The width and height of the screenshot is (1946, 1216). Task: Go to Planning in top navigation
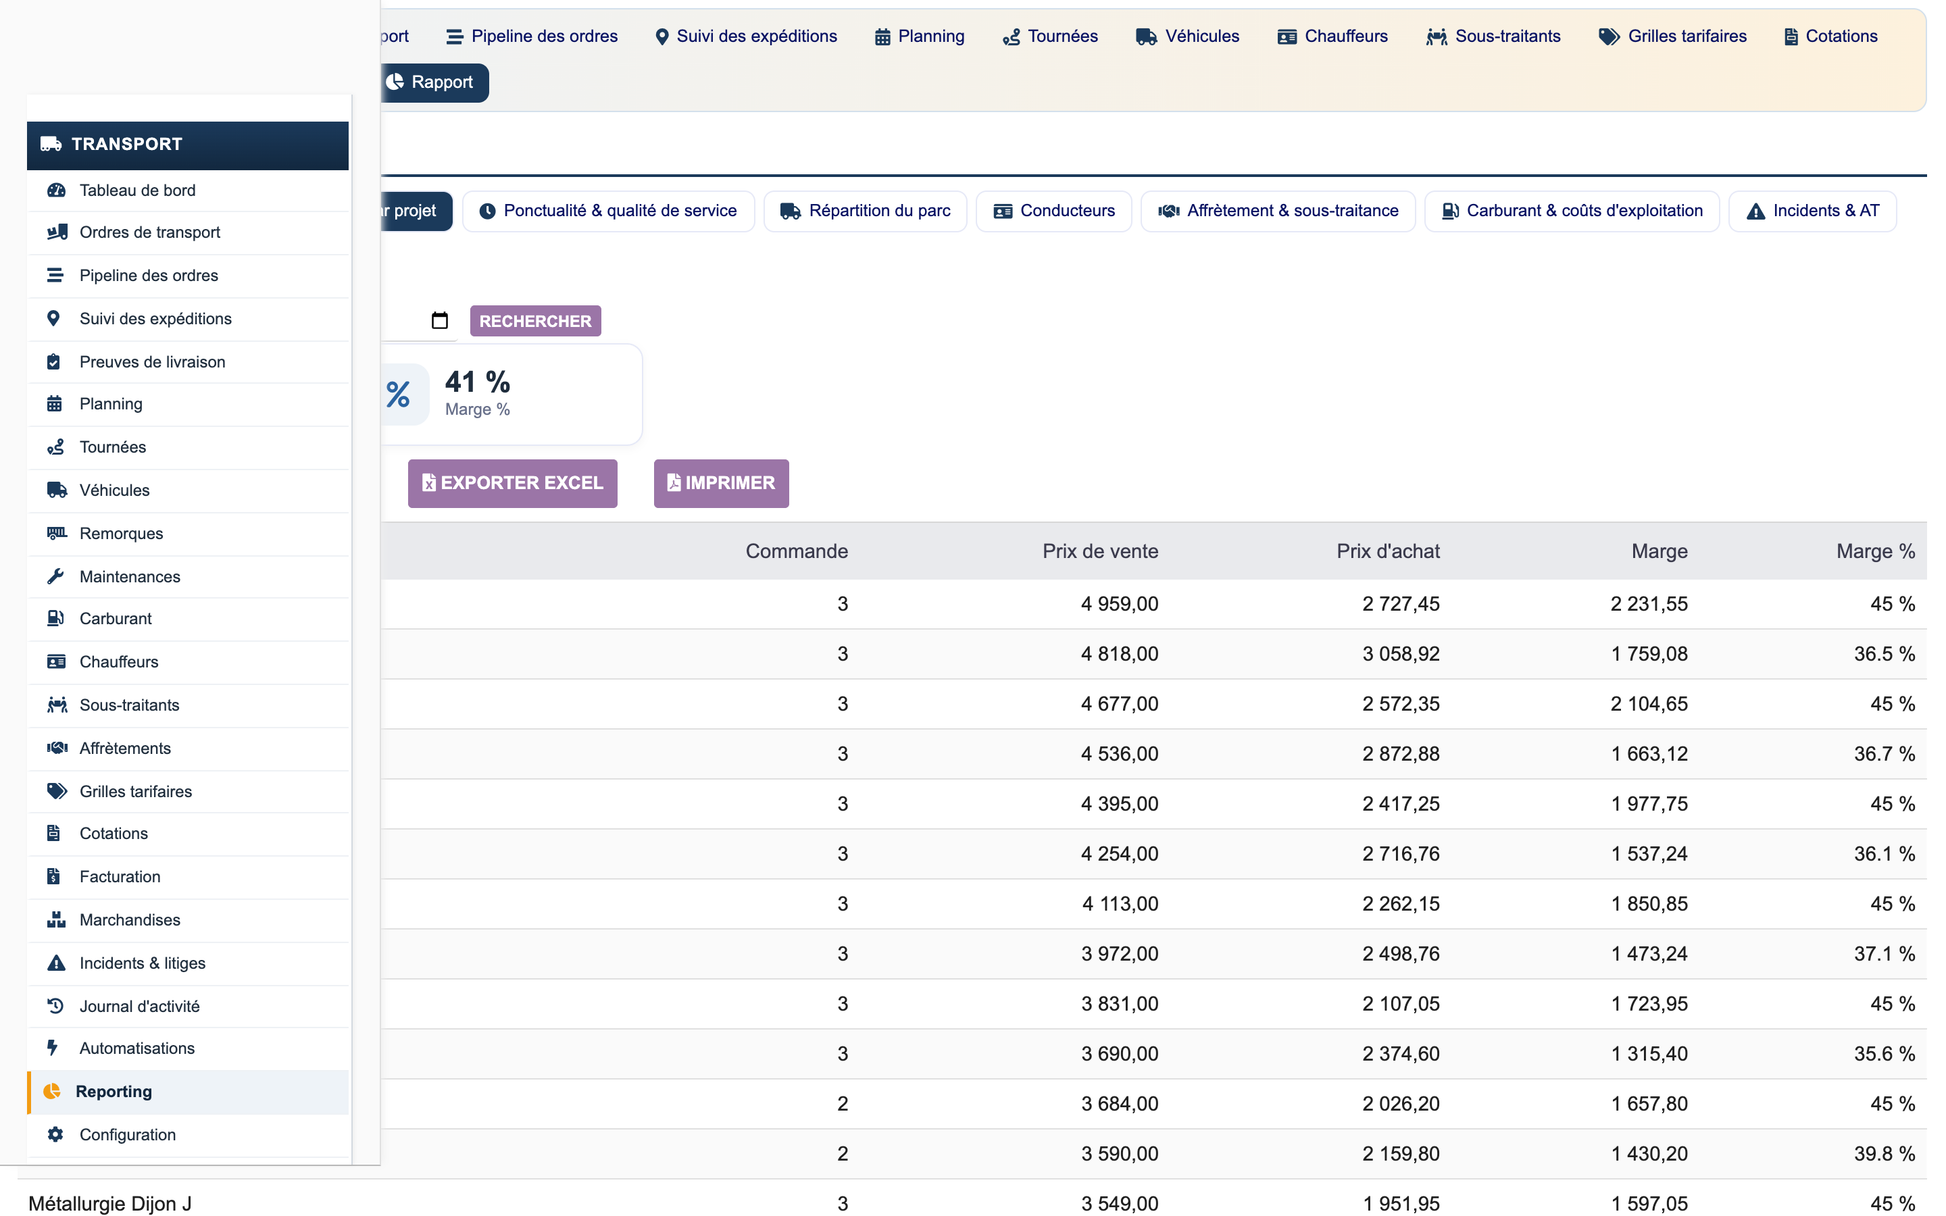pos(919,36)
